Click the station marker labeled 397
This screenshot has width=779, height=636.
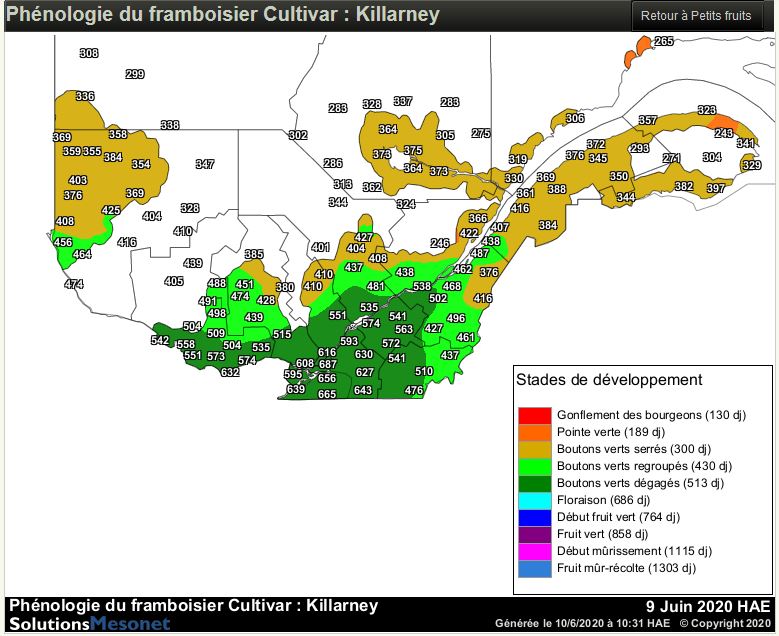pos(716,188)
